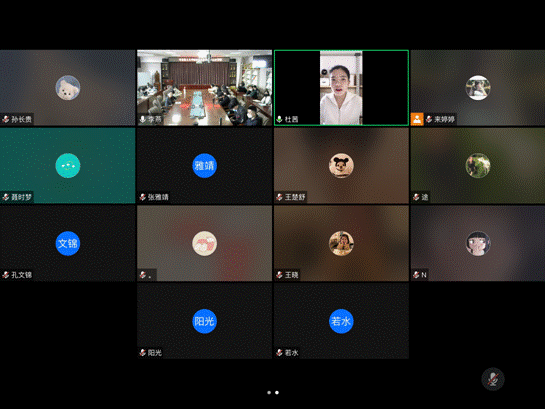Click the blue 若水 avatar circle
Viewport: 545px width, 409px height.
point(341,321)
